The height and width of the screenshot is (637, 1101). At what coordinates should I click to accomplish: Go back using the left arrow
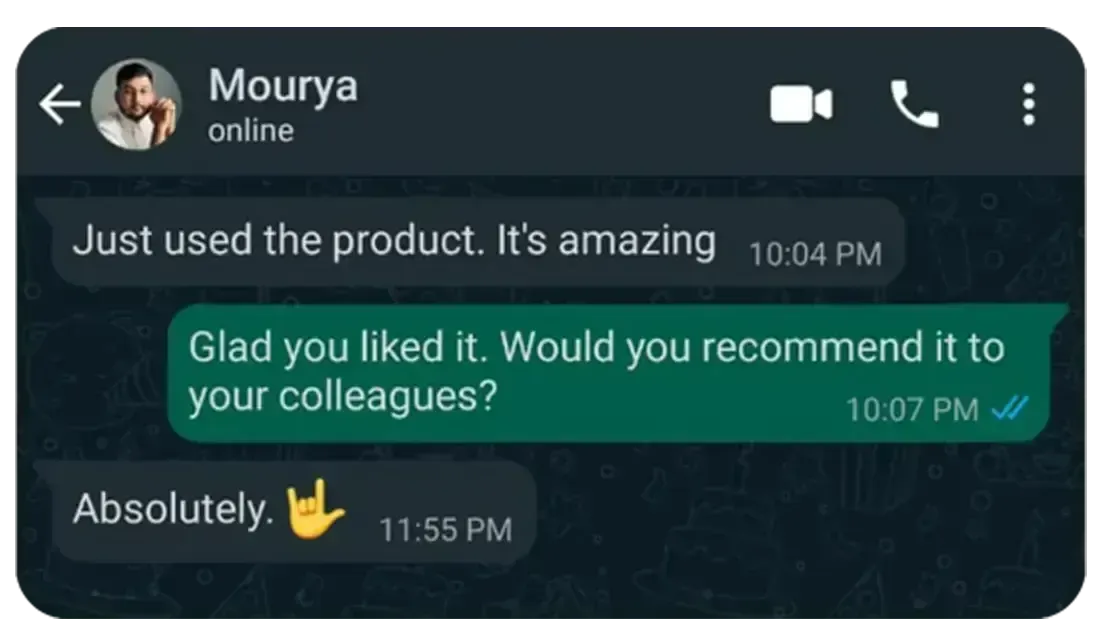tap(60, 104)
